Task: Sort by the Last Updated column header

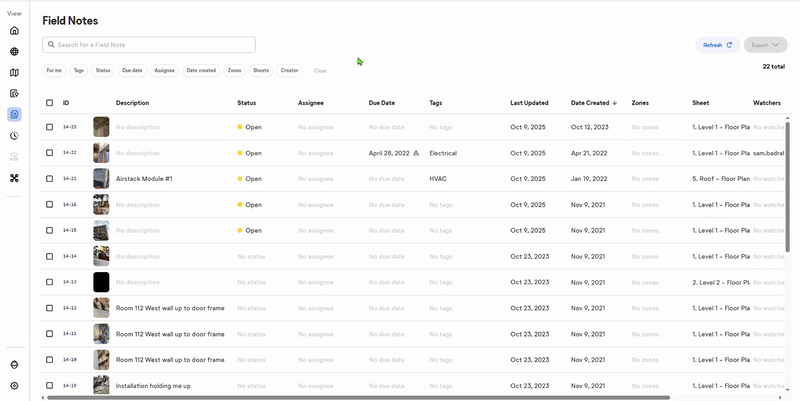Action: (x=529, y=103)
